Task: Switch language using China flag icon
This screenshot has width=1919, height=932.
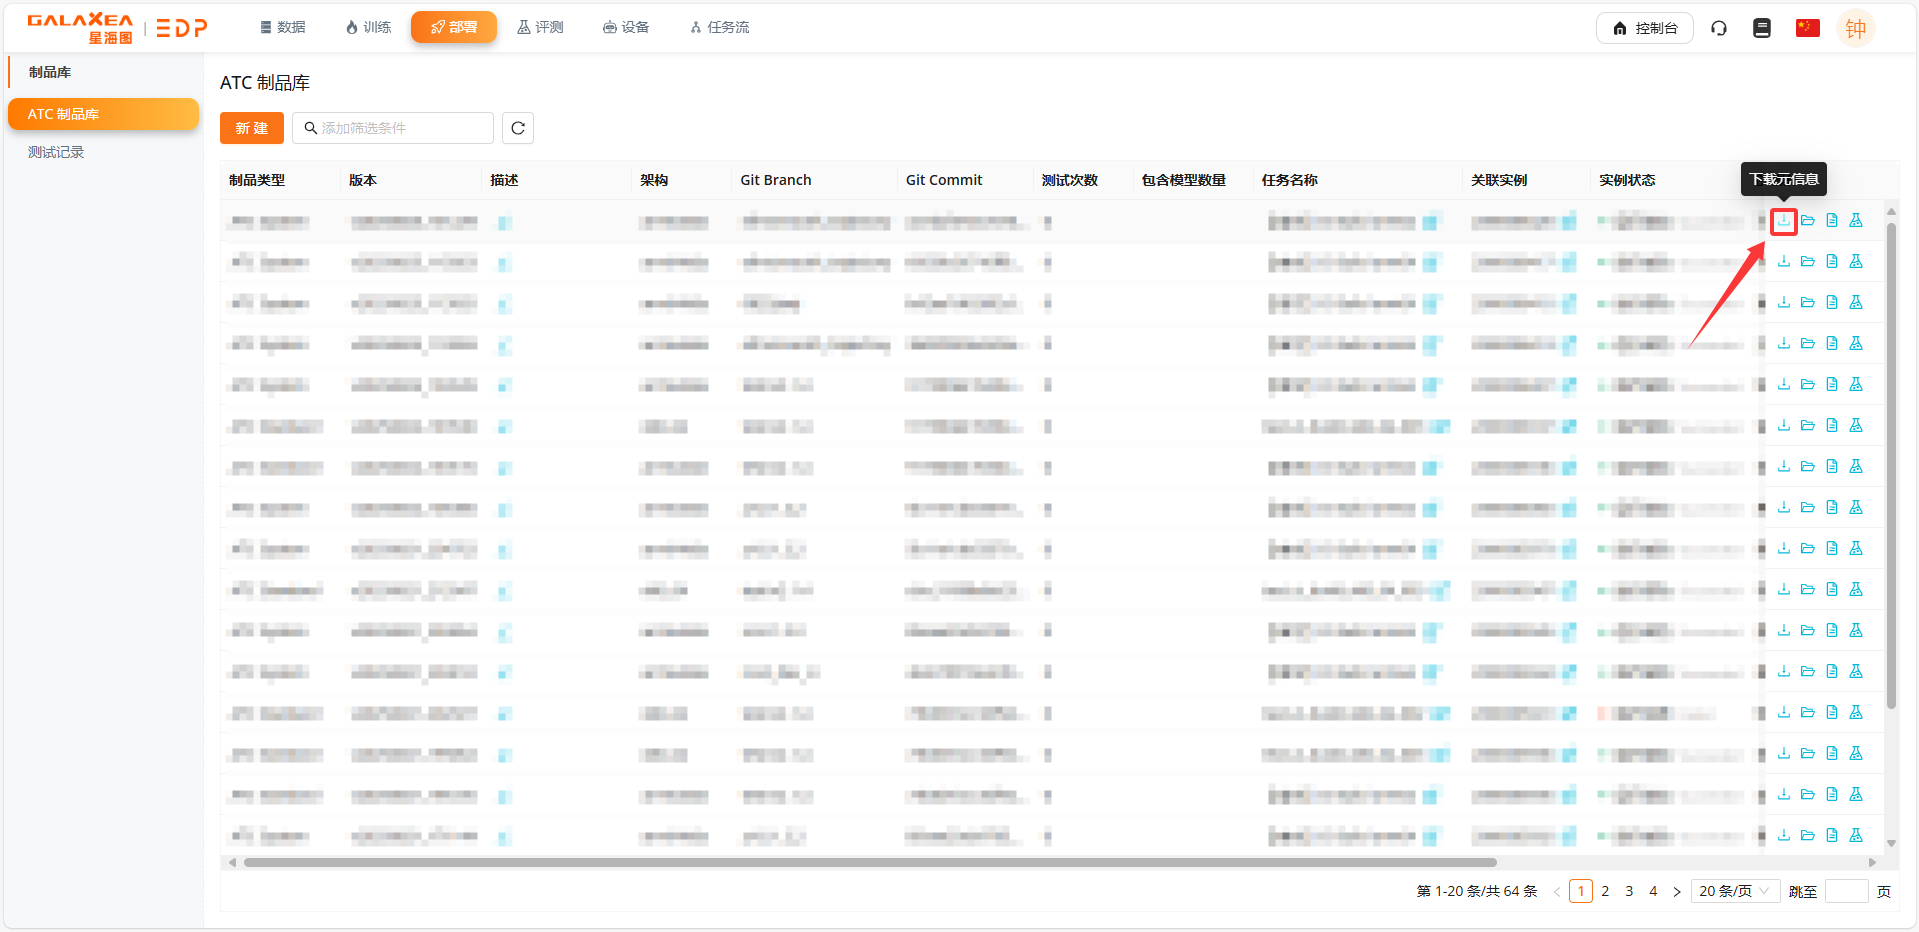Action: [x=1807, y=28]
